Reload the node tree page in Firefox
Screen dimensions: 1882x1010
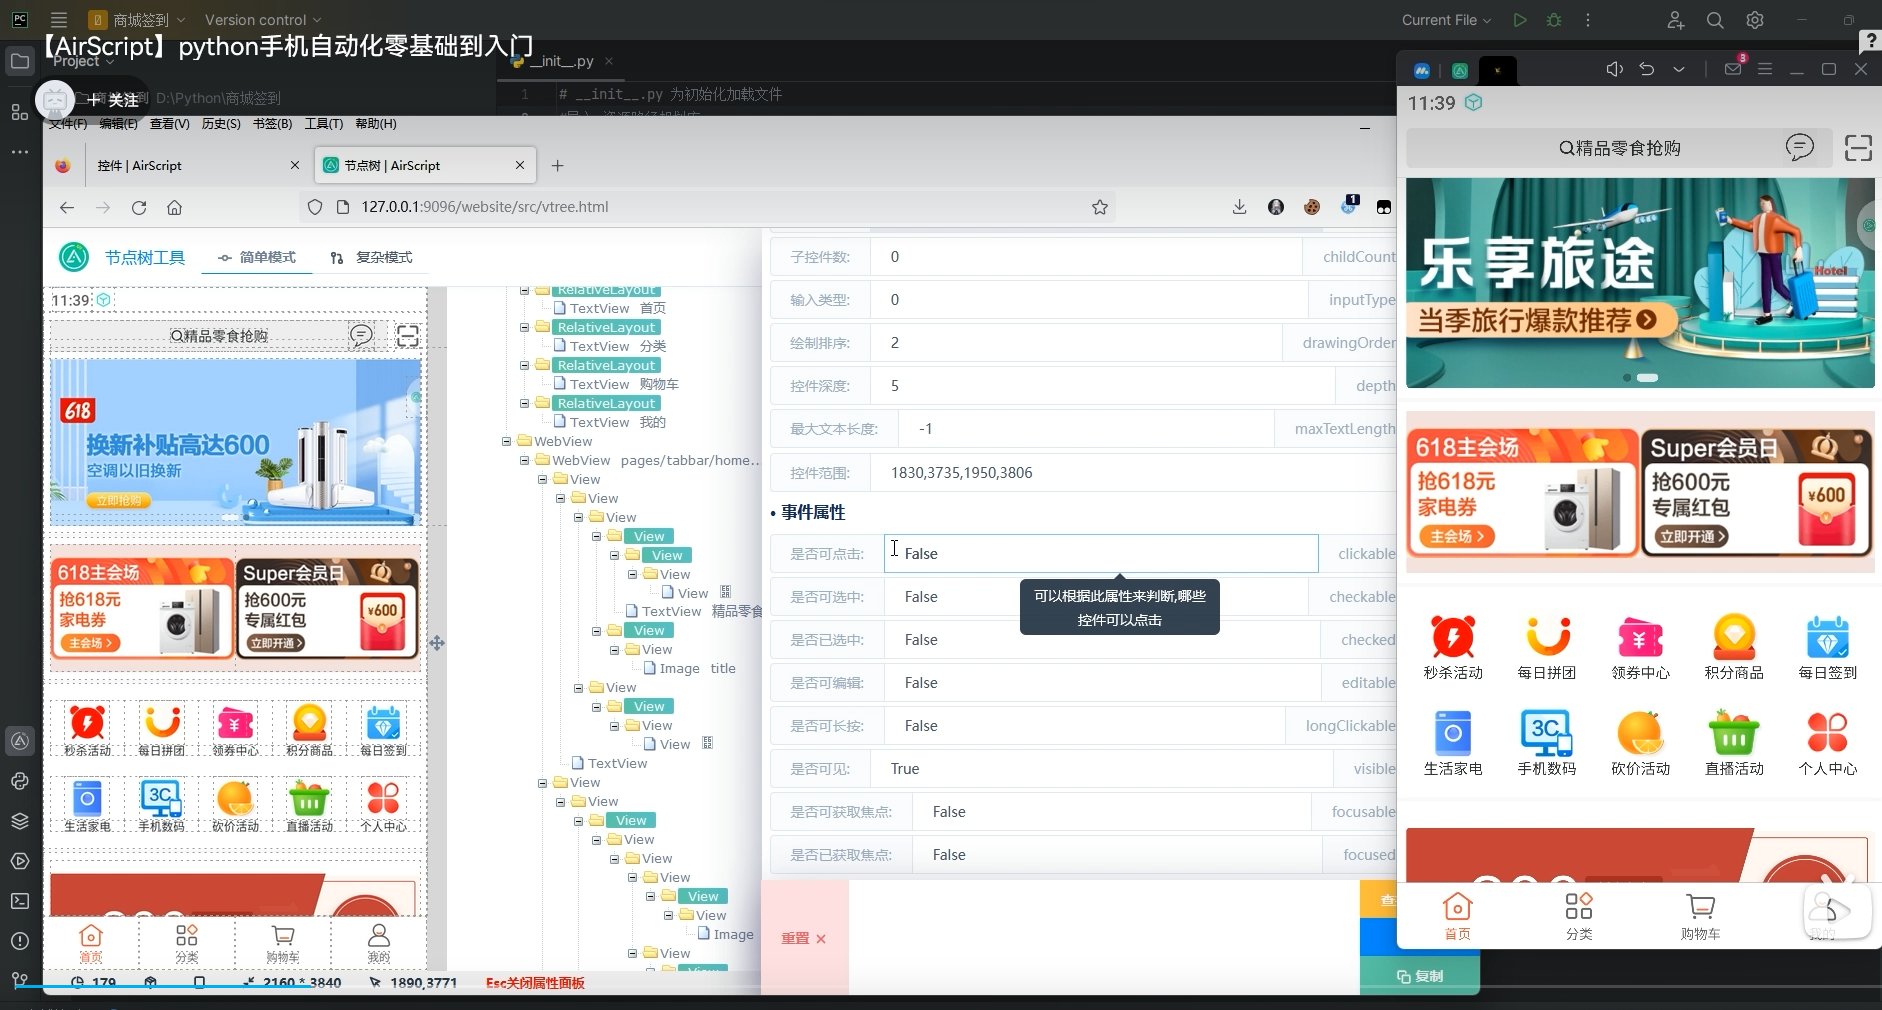click(139, 207)
